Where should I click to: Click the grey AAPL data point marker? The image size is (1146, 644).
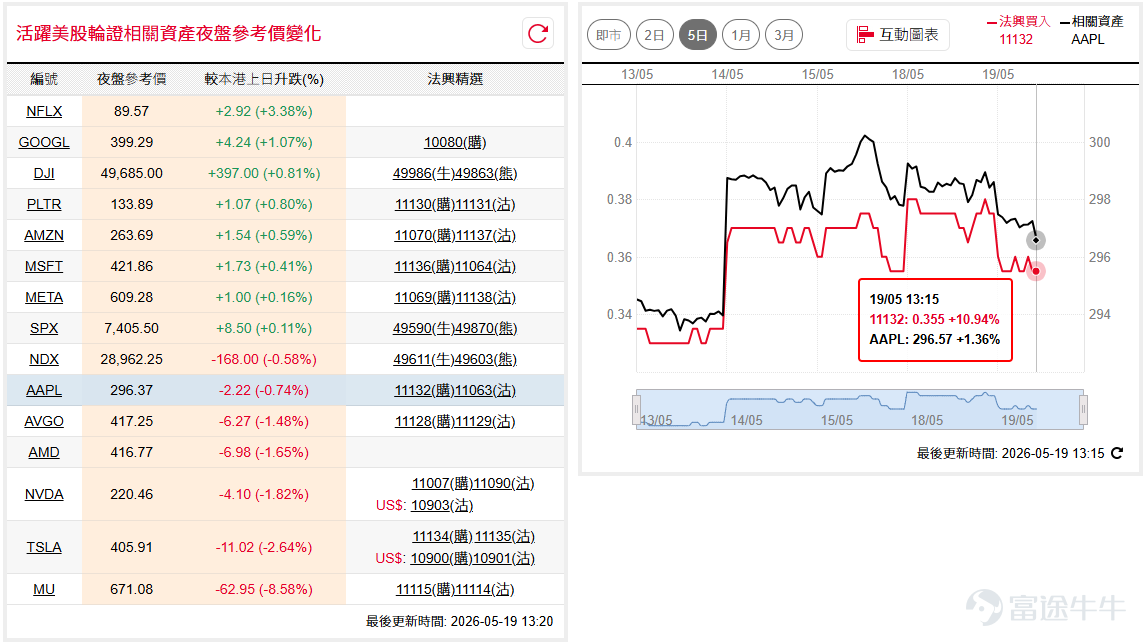1036,240
